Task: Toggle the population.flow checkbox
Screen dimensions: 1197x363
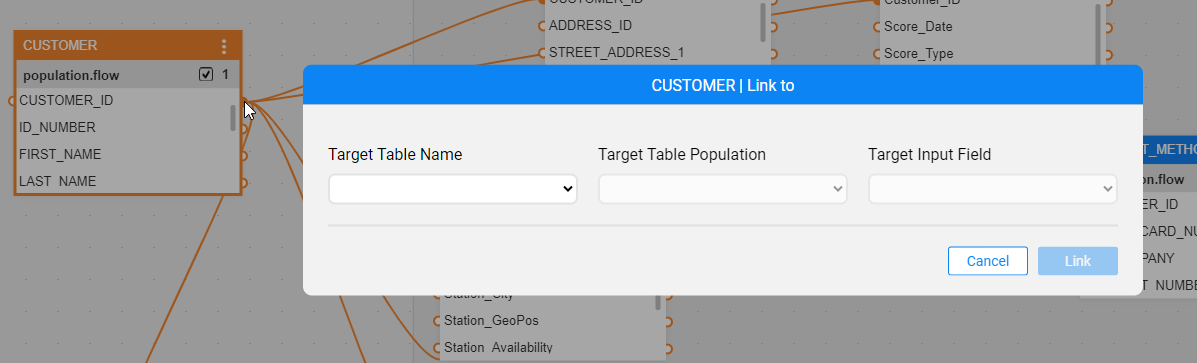Action: (205, 75)
